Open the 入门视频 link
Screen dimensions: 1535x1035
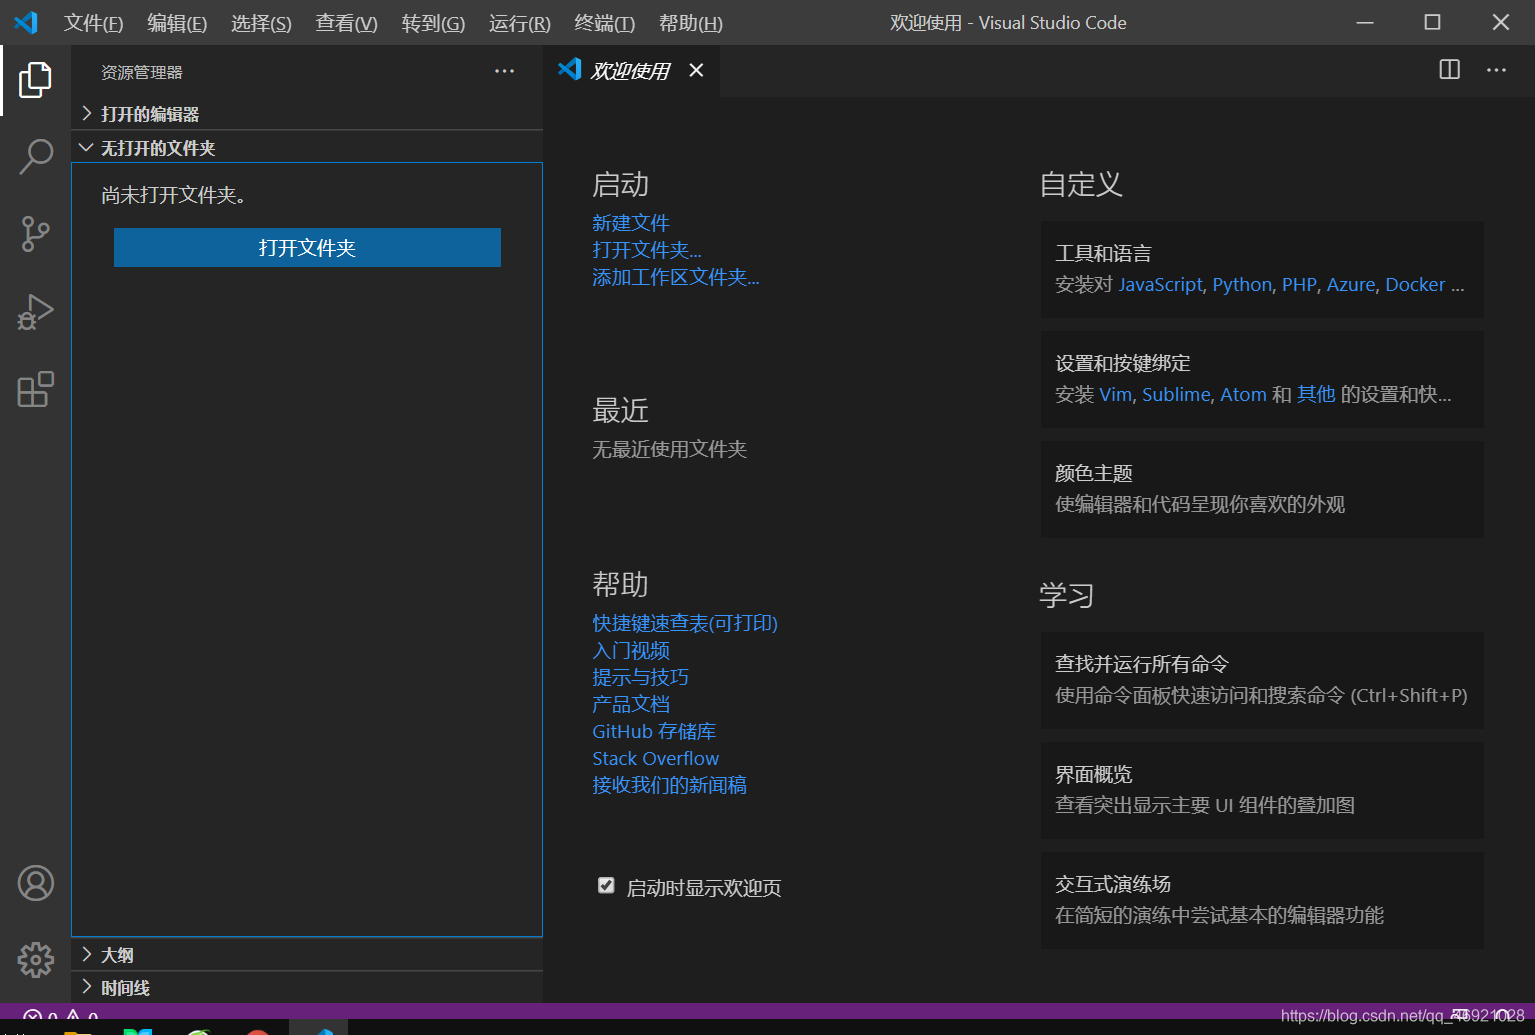[630, 650]
